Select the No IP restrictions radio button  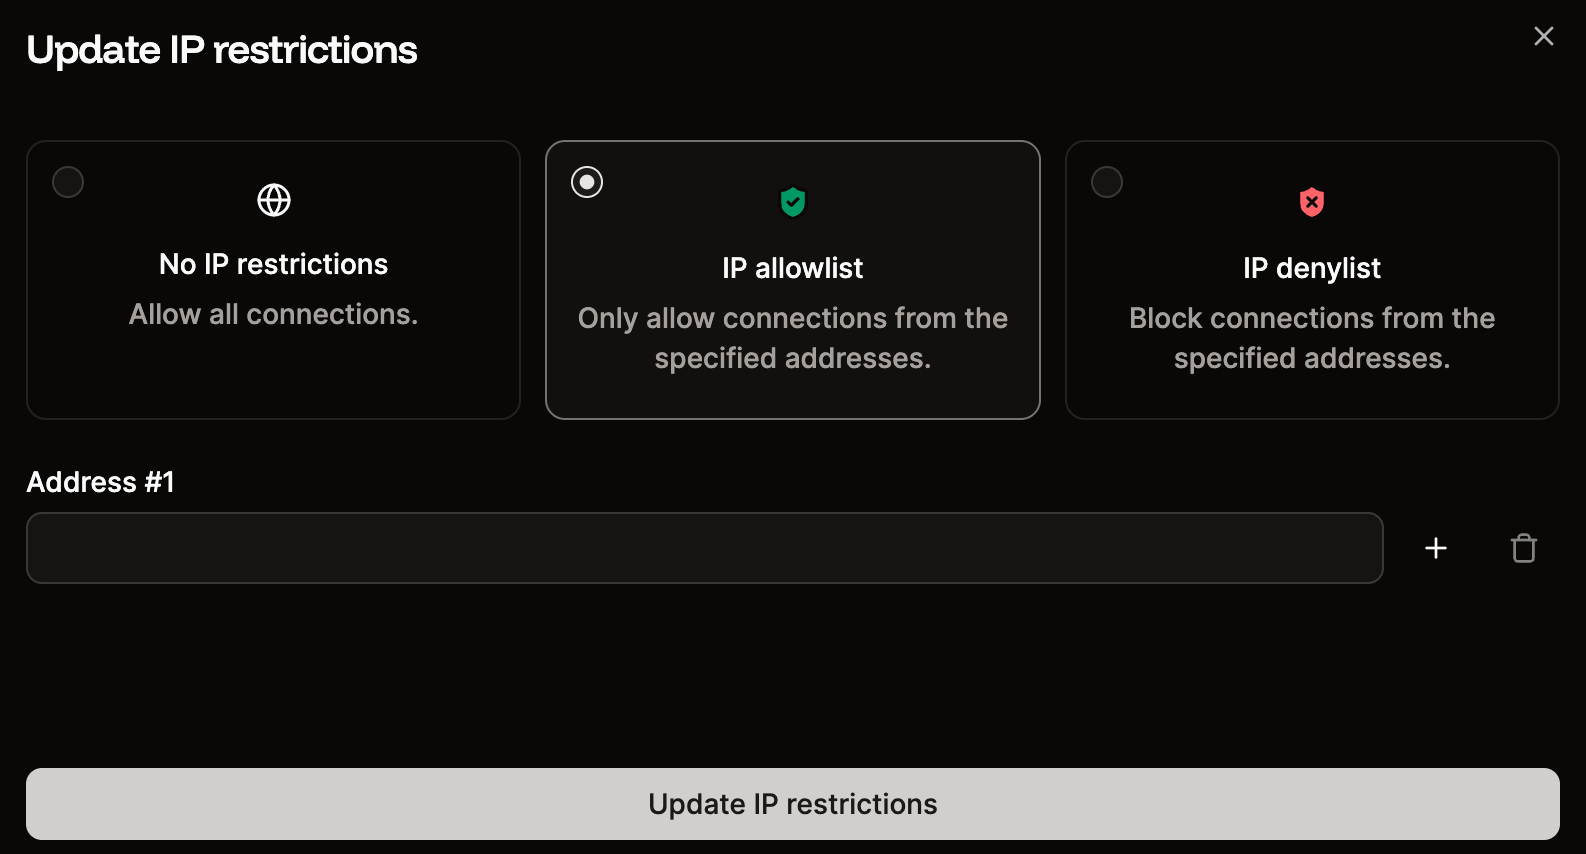coord(67,182)
